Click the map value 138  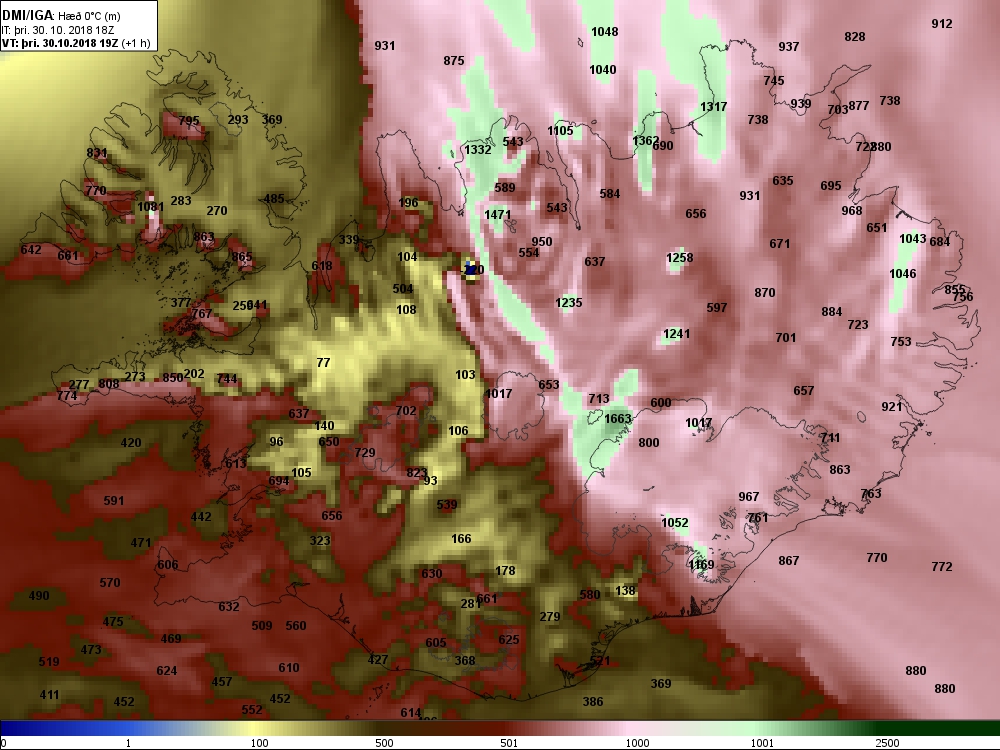625,591
